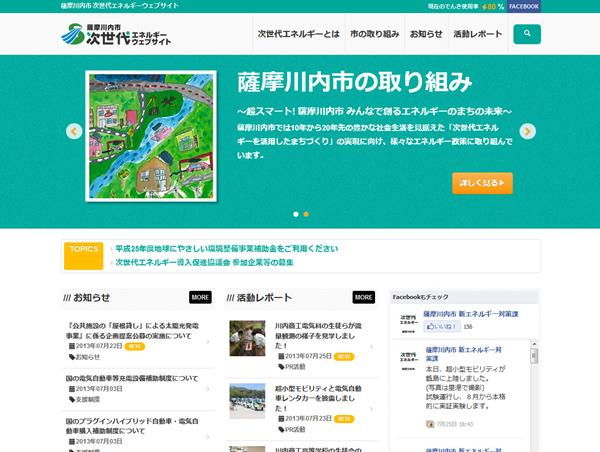Click Facebook いいね! like button
Viewport: 600px width, 452px height.
[x=442, y=326]
